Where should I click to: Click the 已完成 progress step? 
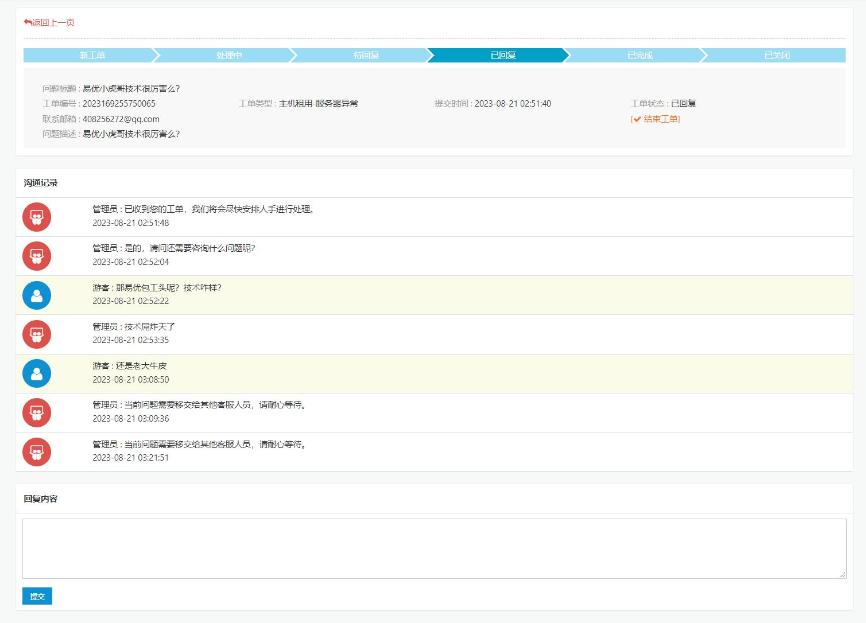pyautogui.click(x=640, y=55)
